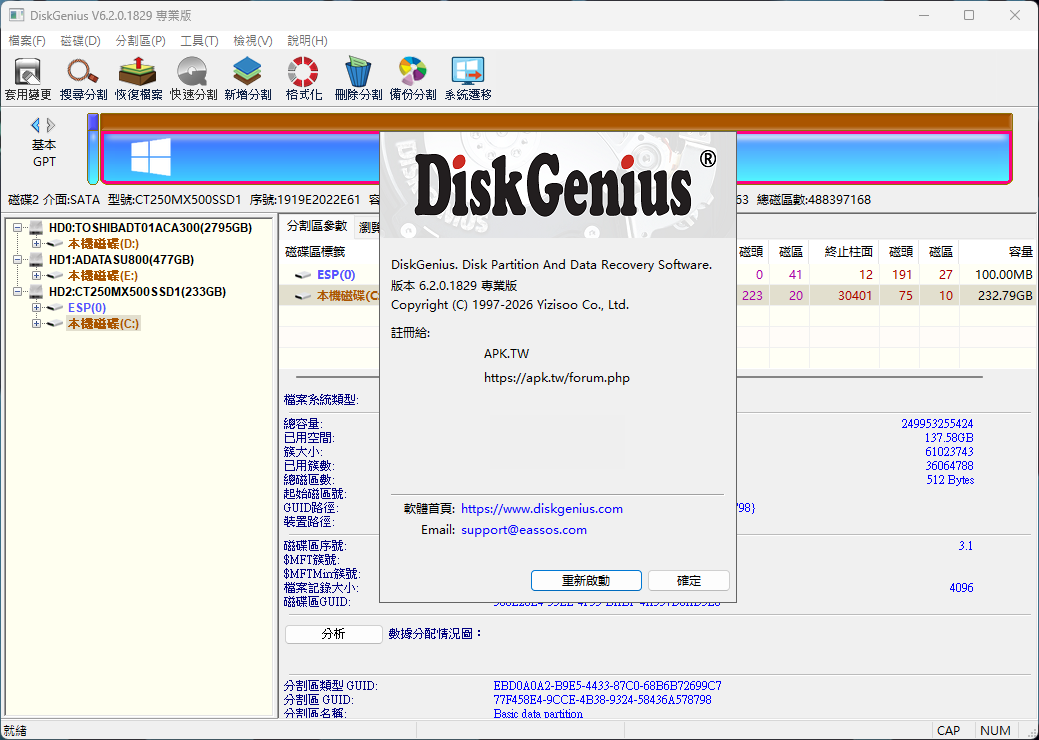Open the 檢視(V) menu
This screenshot has height=740, width=1039.
253,41
